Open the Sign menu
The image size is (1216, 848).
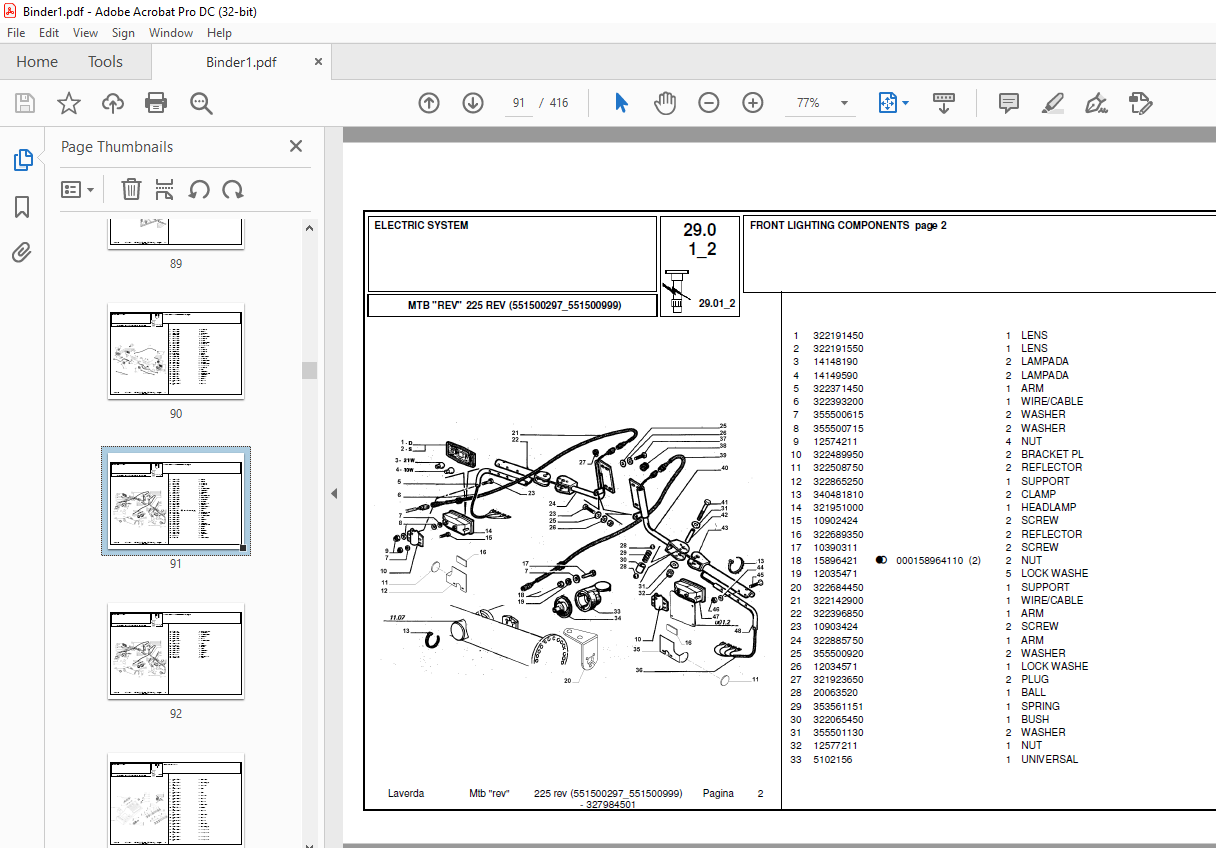coord(123,33)
